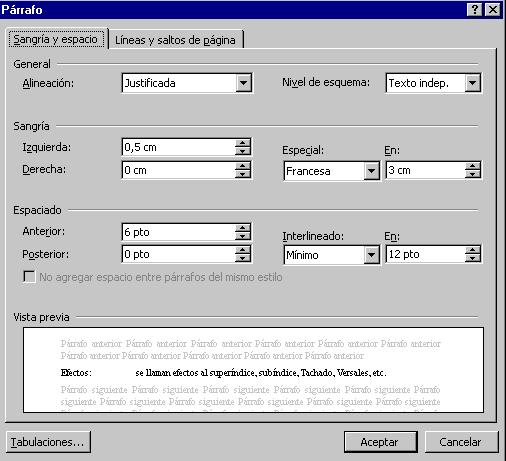Click the help question mark icon

pos(475,9)
